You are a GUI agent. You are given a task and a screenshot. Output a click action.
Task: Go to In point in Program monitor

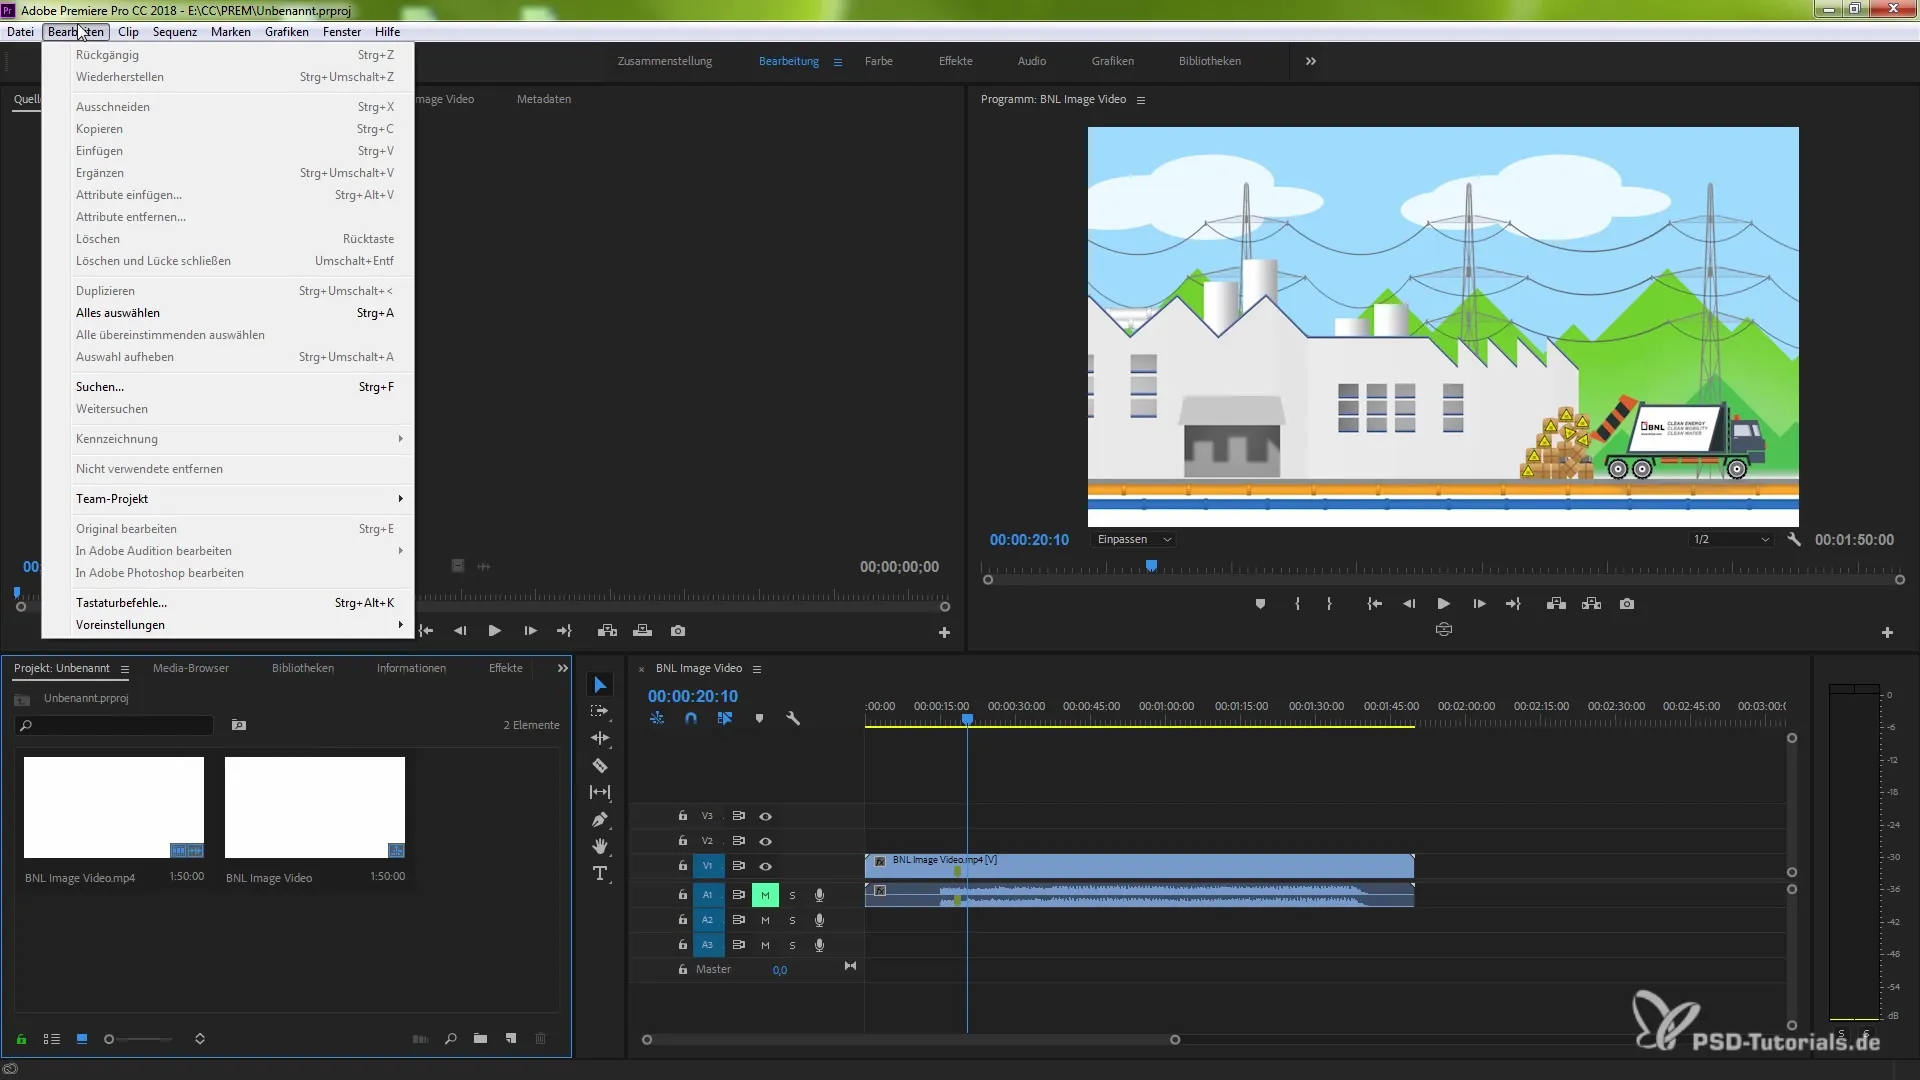[x=1374, y=604]
